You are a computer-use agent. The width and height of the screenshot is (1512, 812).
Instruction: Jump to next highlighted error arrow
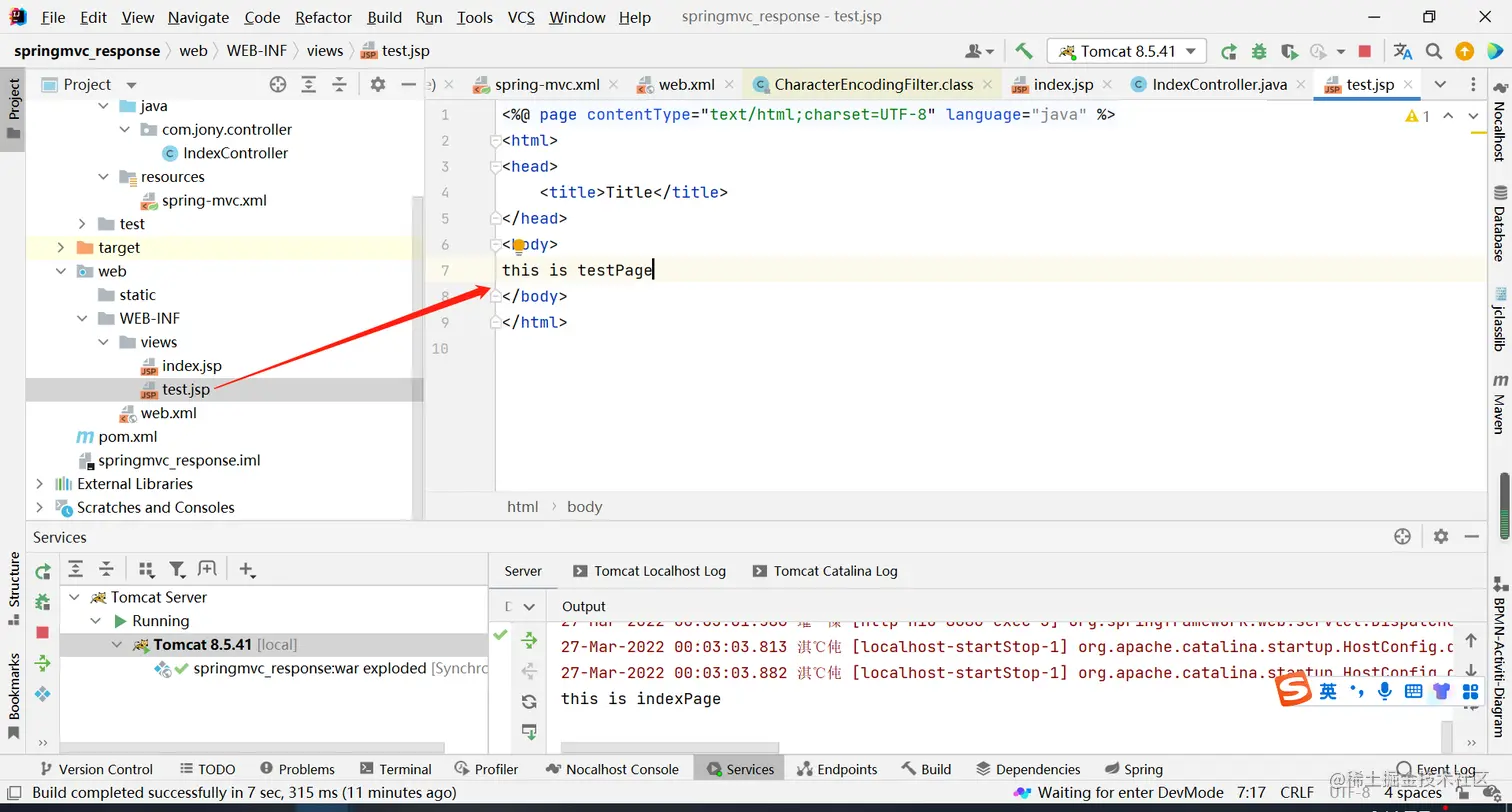pyautogui.click(x=1474, y=116)
